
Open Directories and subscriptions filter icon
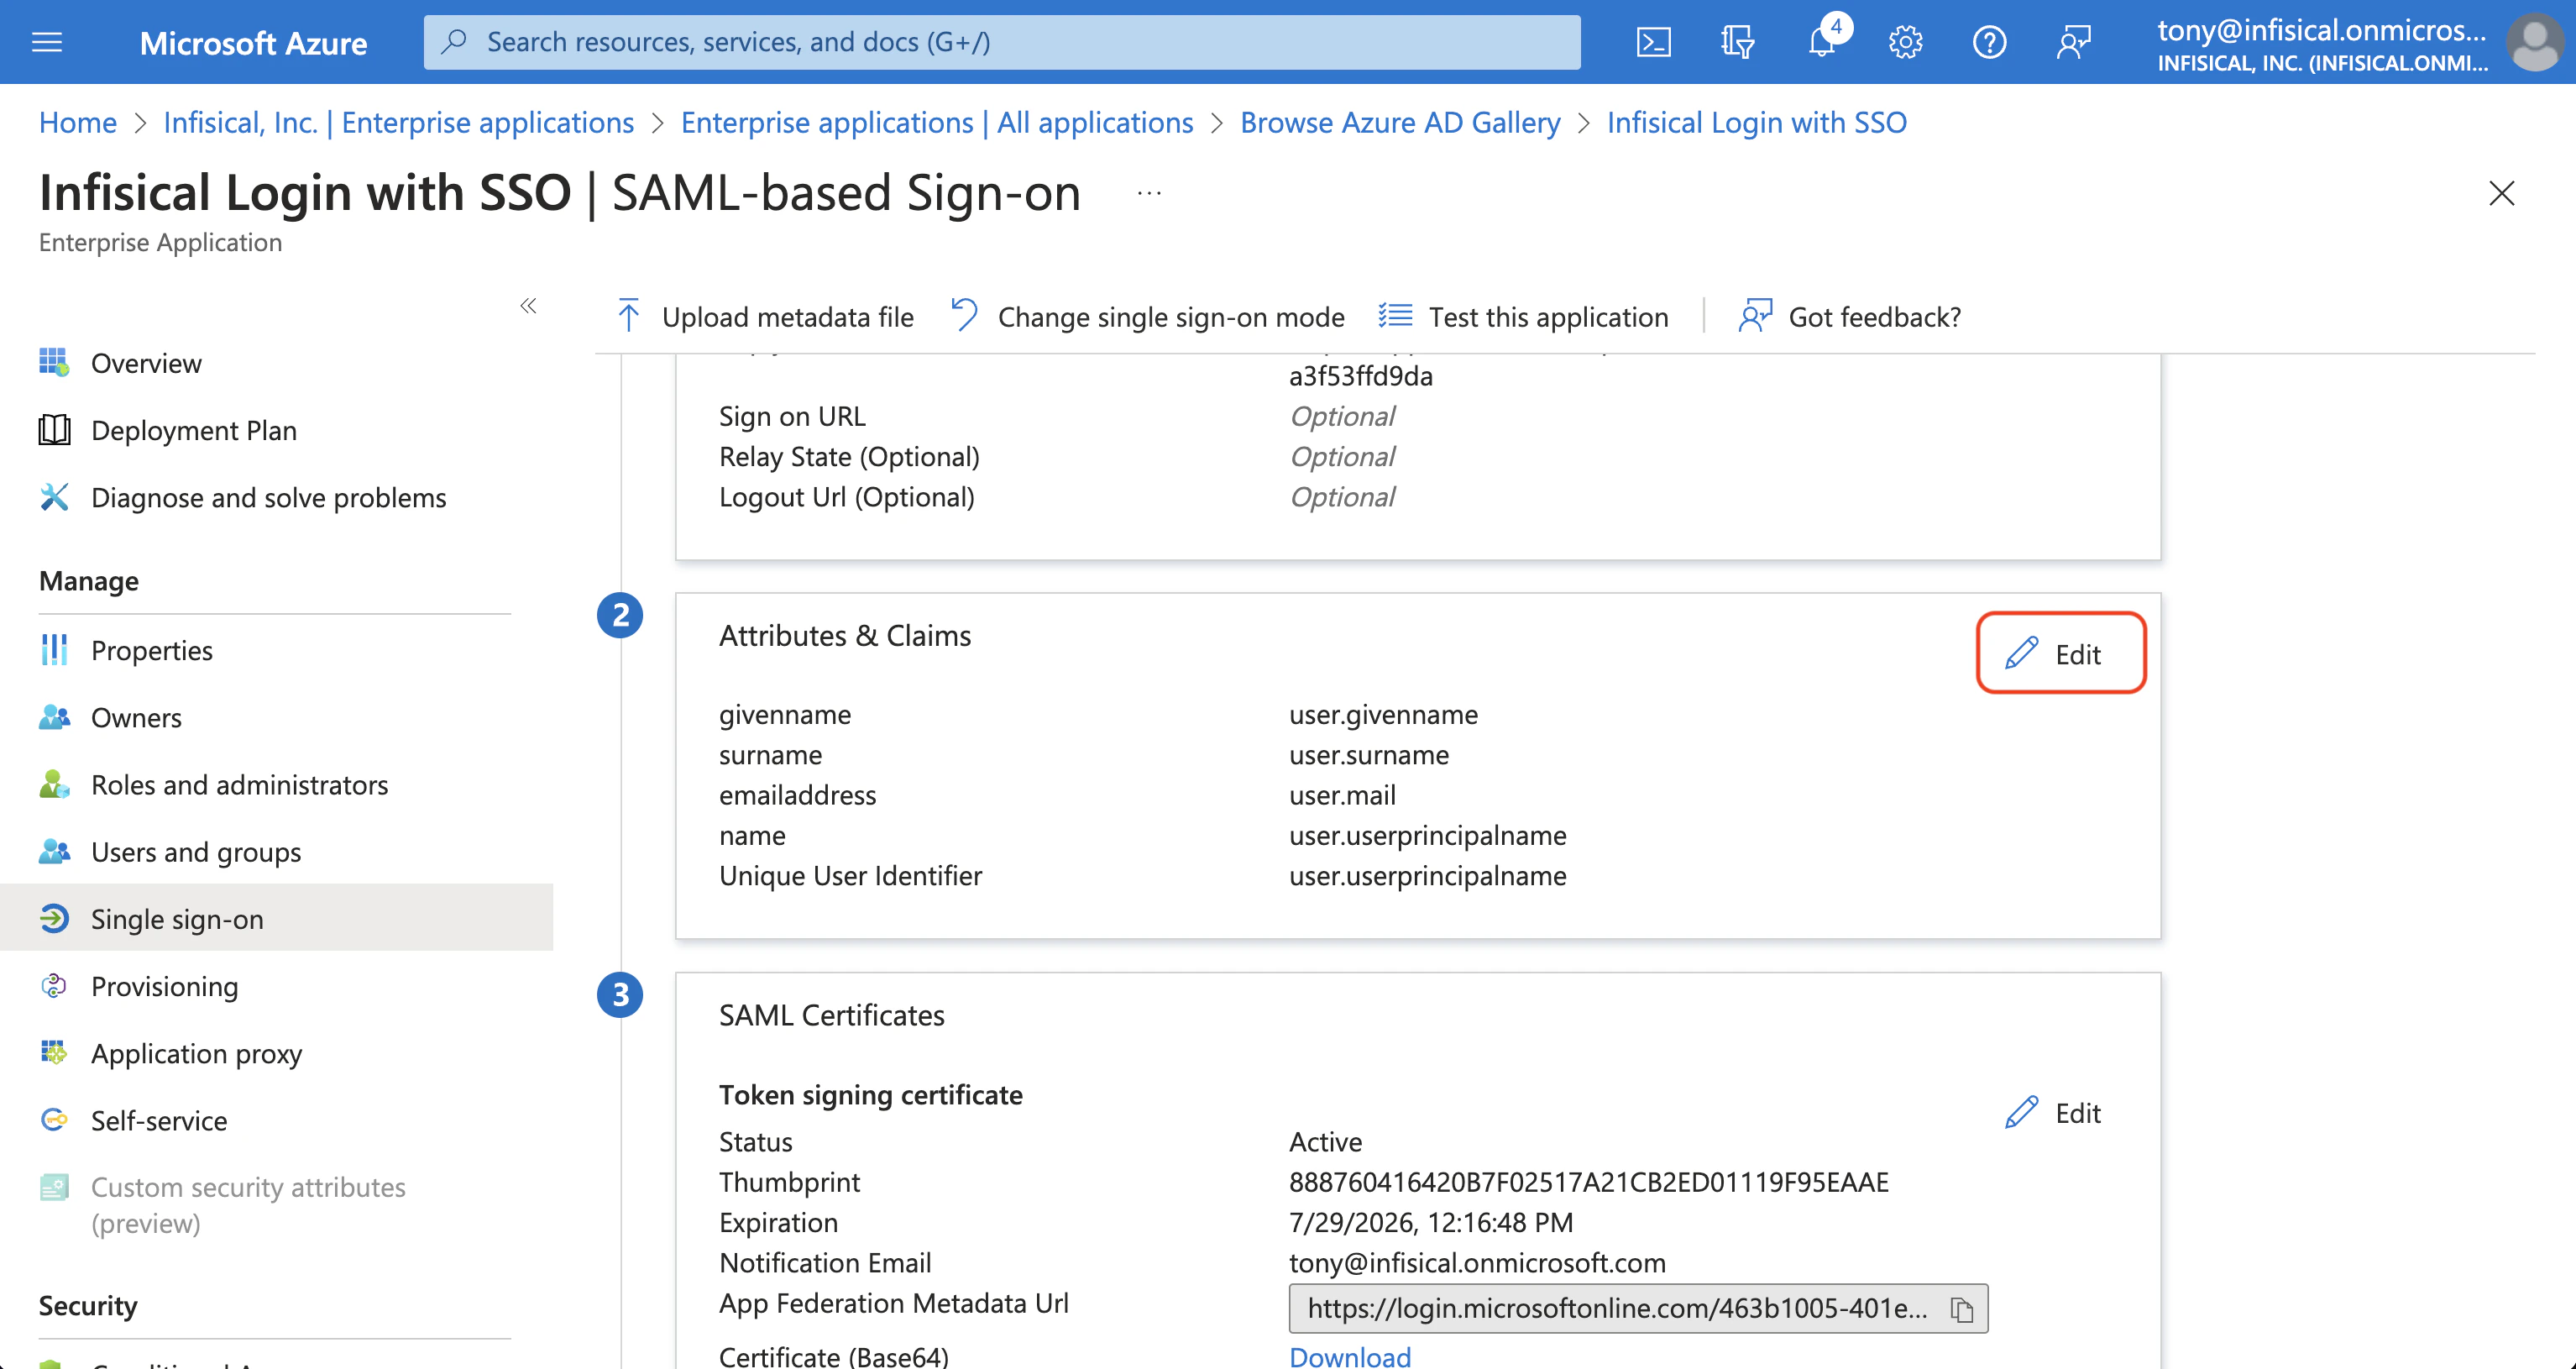pos(1737,42)
